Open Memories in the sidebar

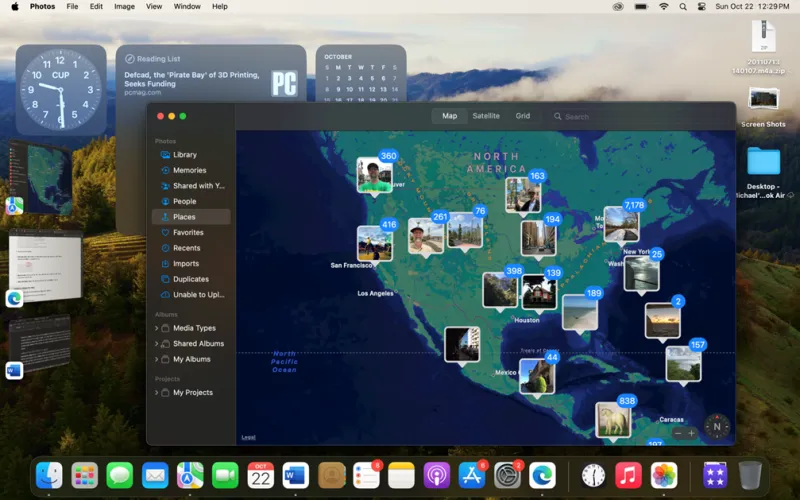(x=189, y=170)
